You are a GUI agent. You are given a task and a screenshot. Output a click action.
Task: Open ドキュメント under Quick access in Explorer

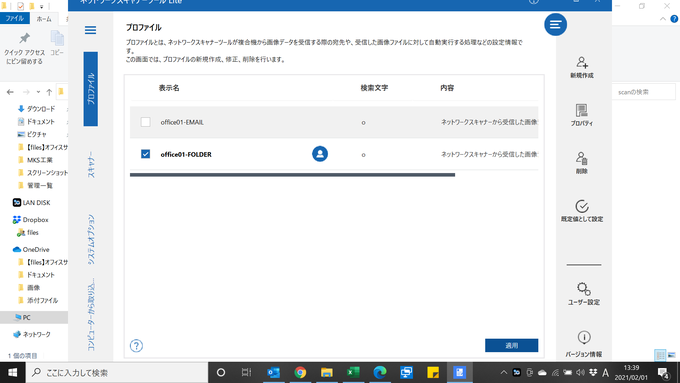(36, 122)
